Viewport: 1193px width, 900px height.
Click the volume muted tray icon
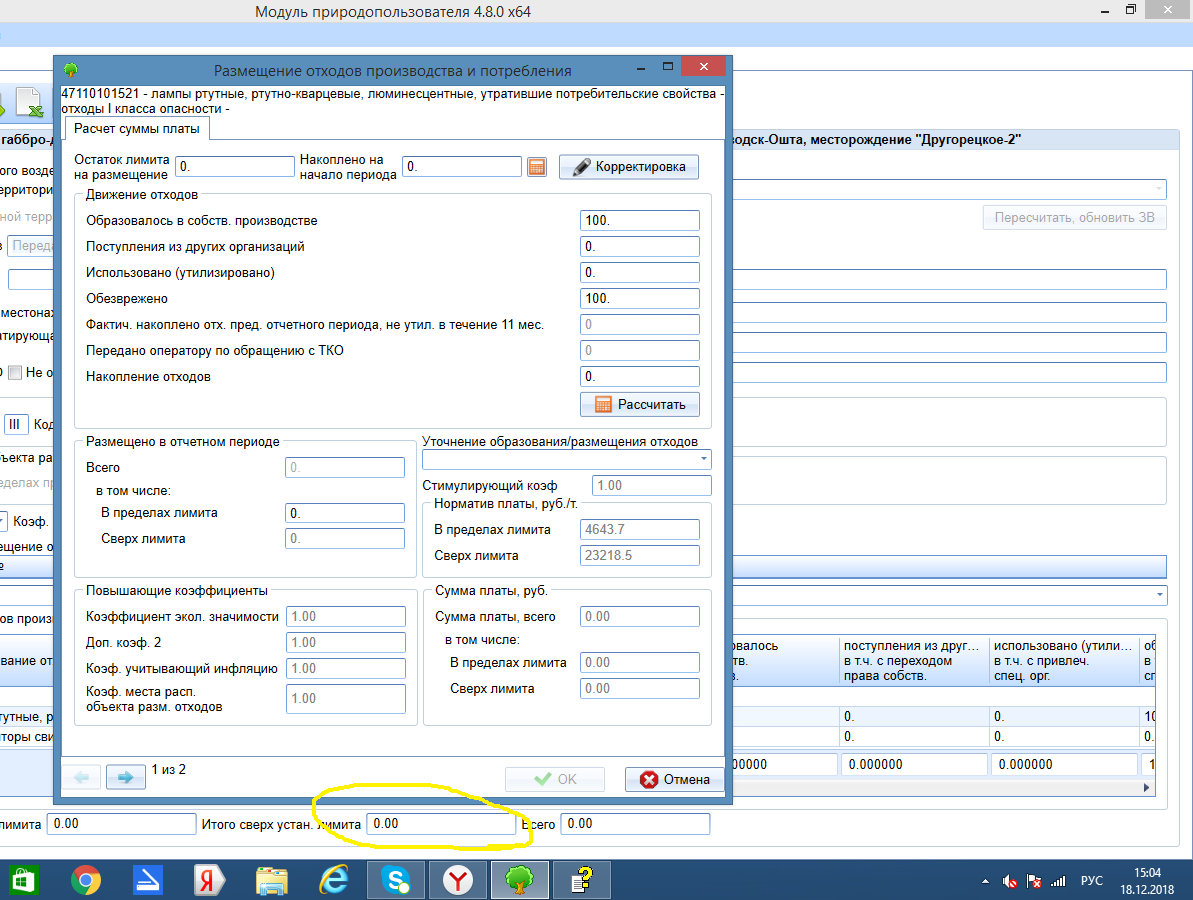coord(1010,881)
